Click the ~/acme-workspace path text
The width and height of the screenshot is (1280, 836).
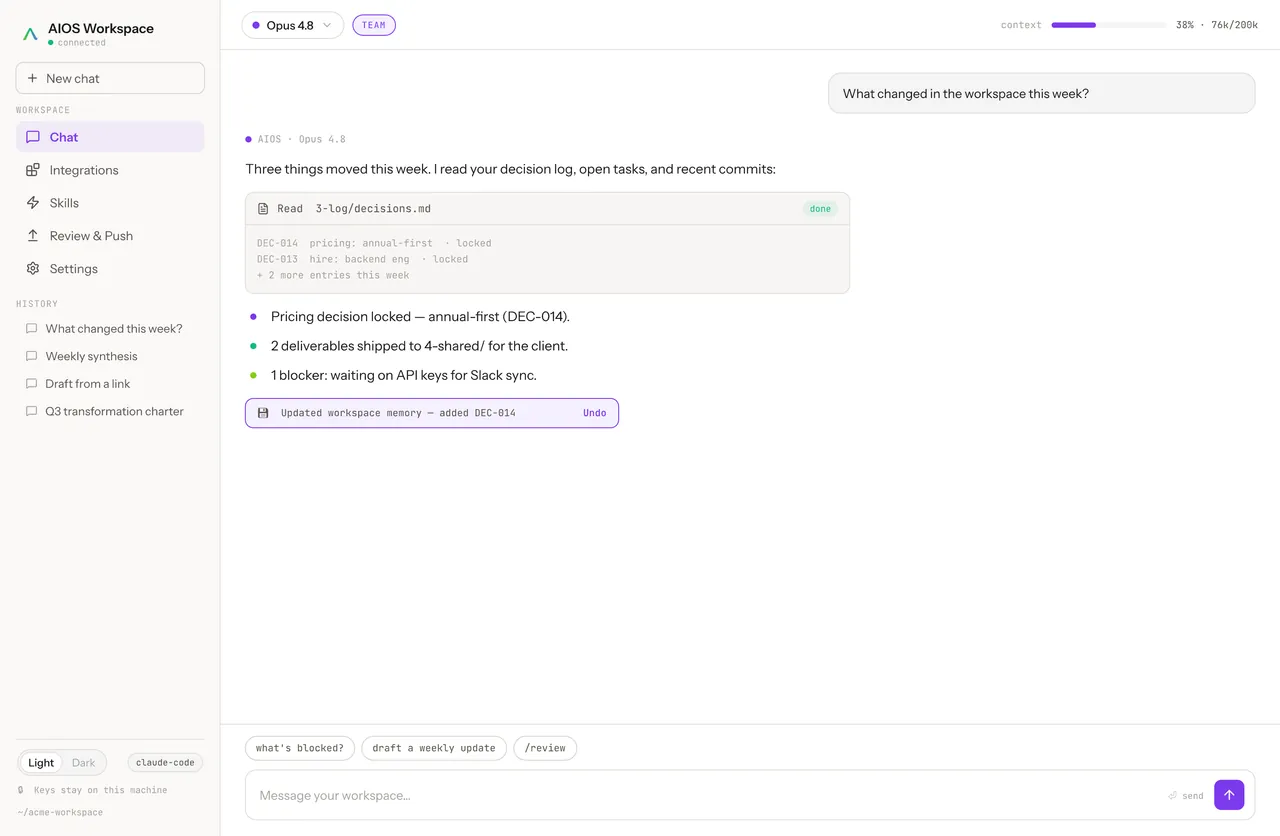60,812
